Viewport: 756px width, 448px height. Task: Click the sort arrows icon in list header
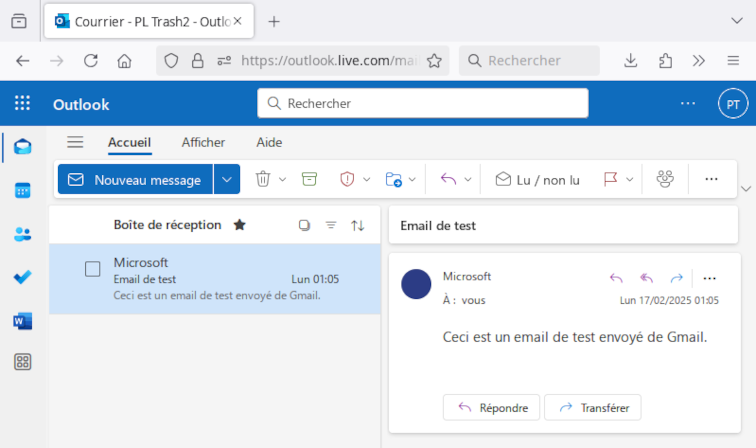click(x=357, y=225)
